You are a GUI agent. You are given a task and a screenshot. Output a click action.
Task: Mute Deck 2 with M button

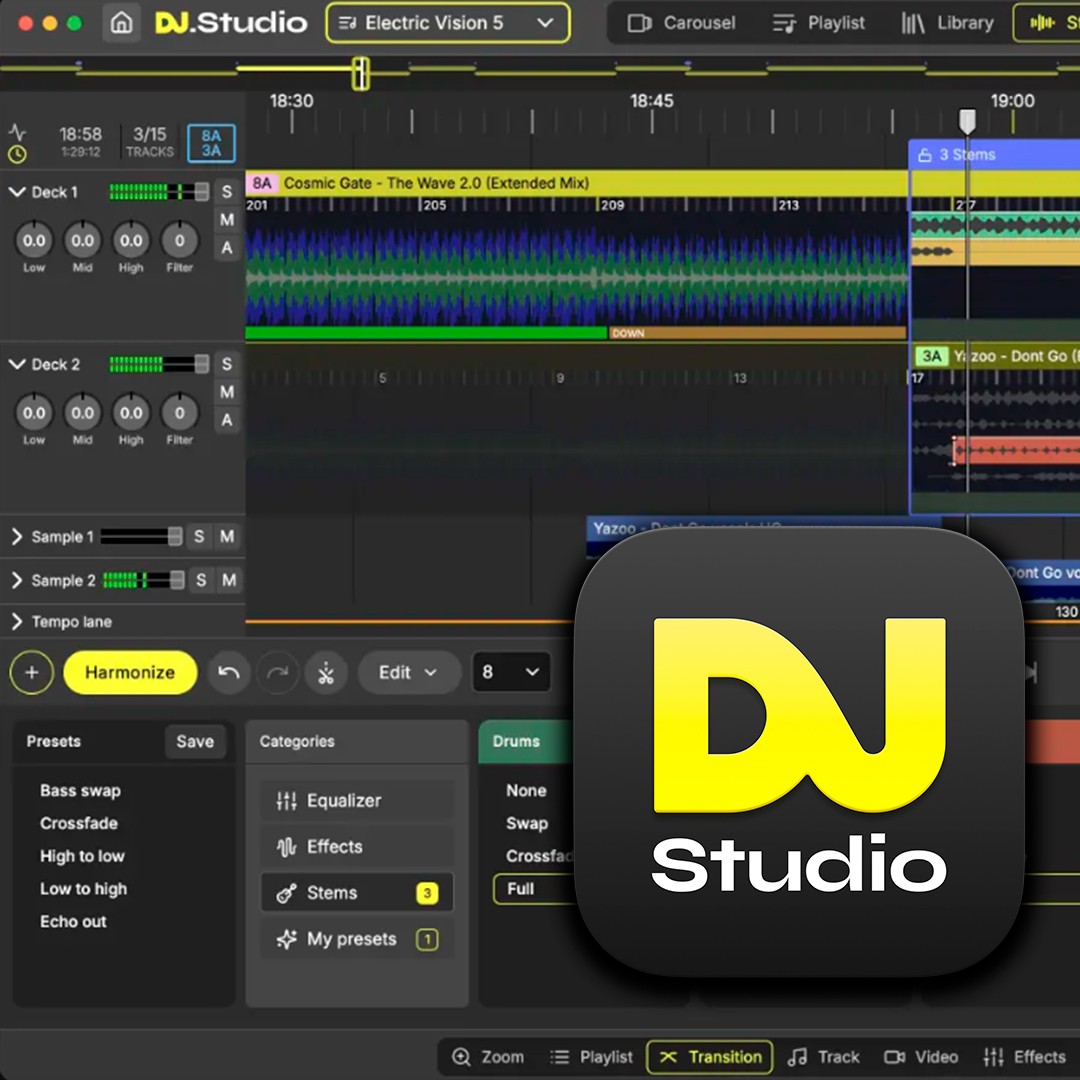coord(227,392)
